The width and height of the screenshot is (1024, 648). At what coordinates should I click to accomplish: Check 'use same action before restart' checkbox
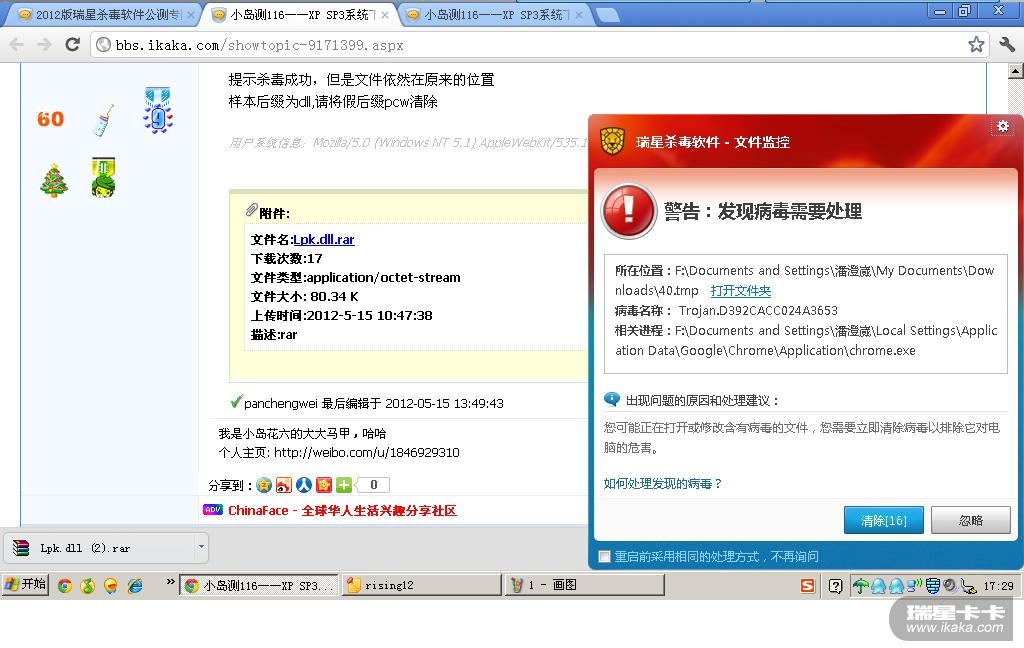tap(605, 557)
